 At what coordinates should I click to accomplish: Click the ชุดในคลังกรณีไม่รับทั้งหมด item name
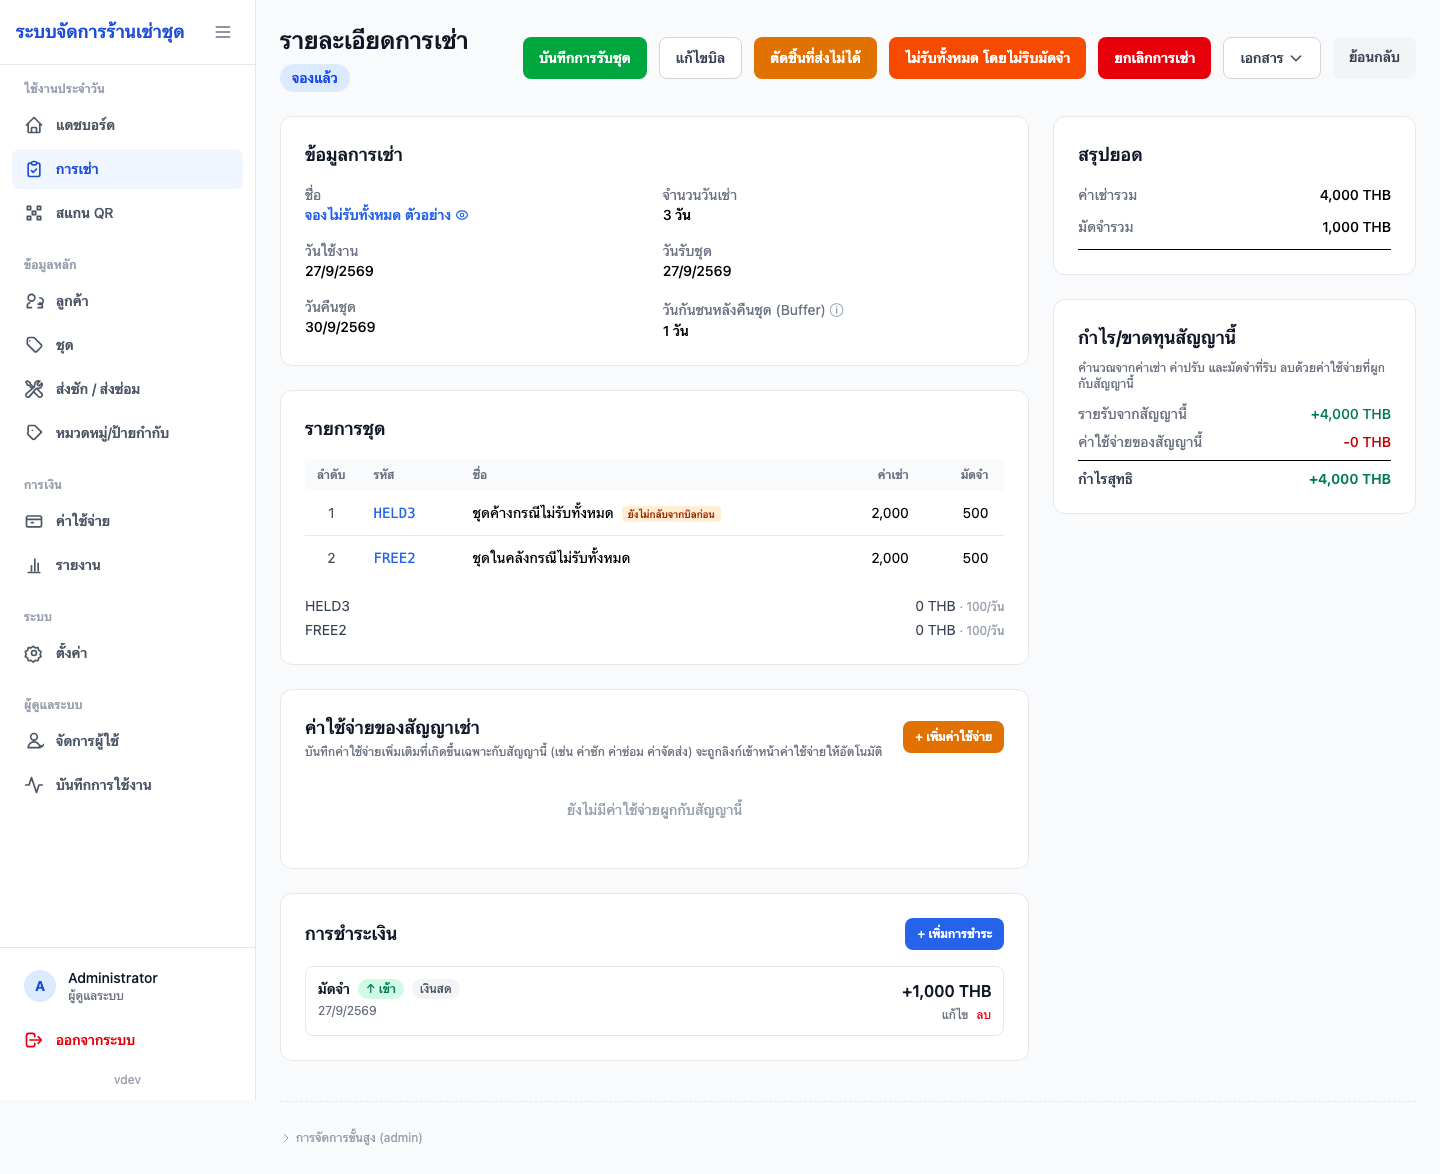(551, 558)
